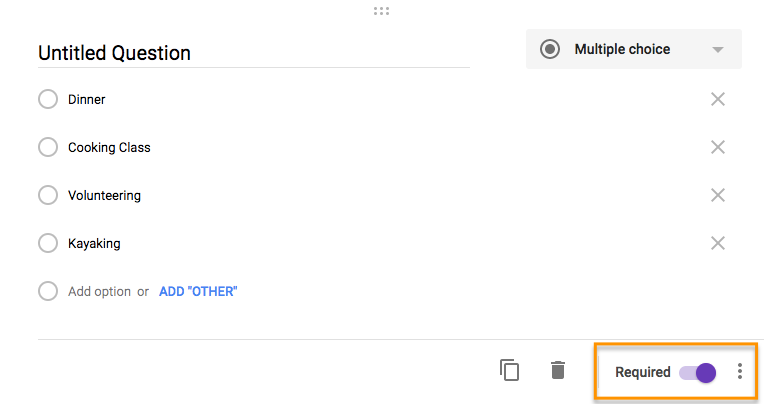The image size is (764, 404).
Task: Click the Add option placeholder text
Action: pyautogui.click(x=99, y=292)
